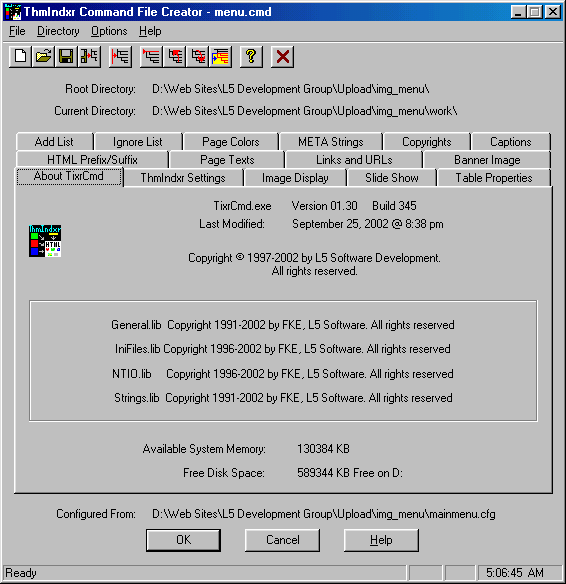Click the red flag root directory icon
The width and height of the screenshot is (566, 584).
click(151, 57)
